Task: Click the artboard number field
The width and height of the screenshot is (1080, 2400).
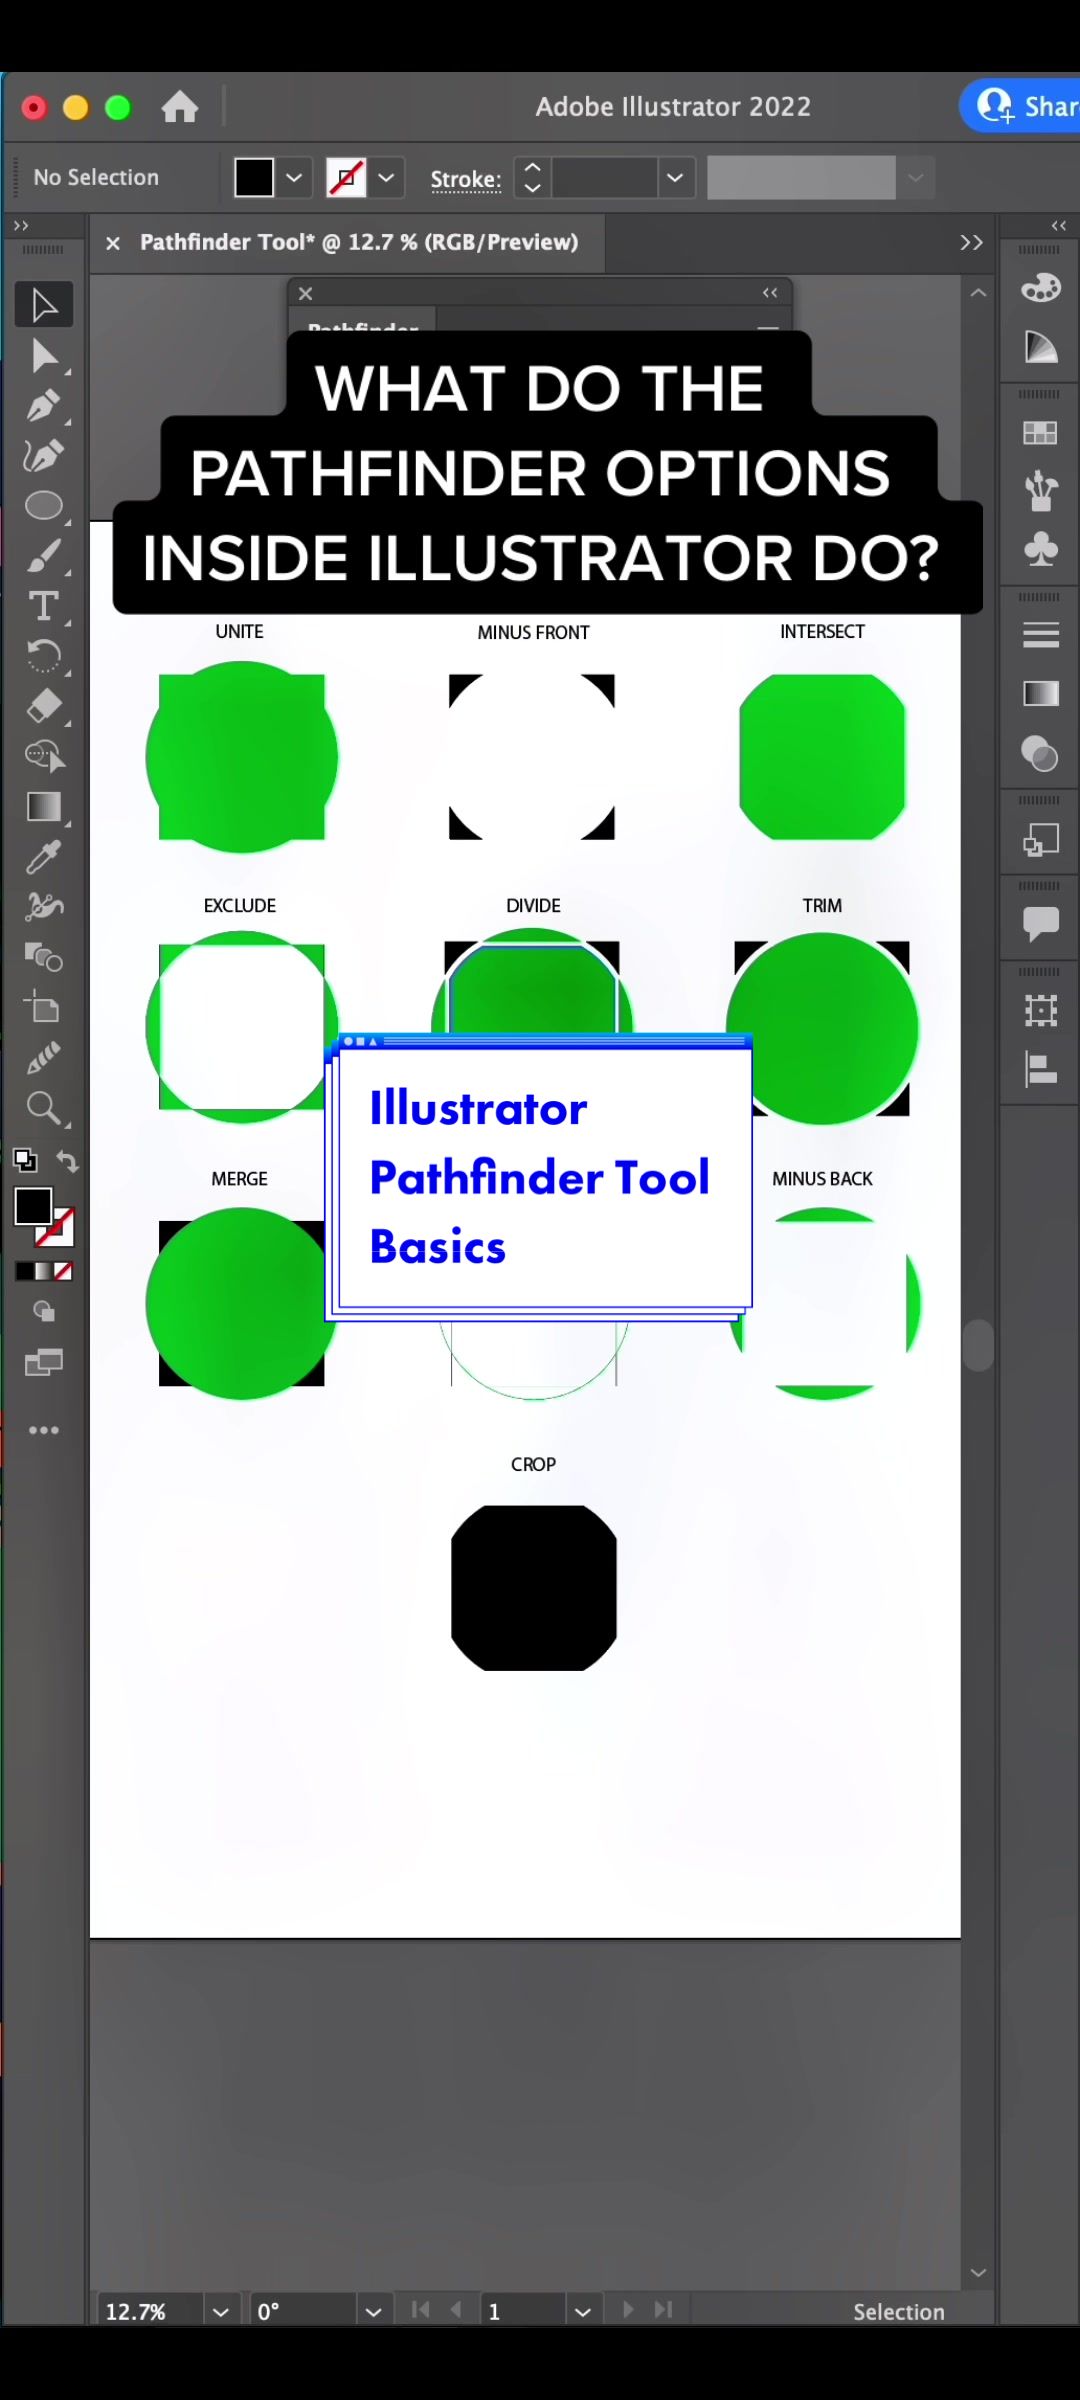Action: pos(523,2311)
